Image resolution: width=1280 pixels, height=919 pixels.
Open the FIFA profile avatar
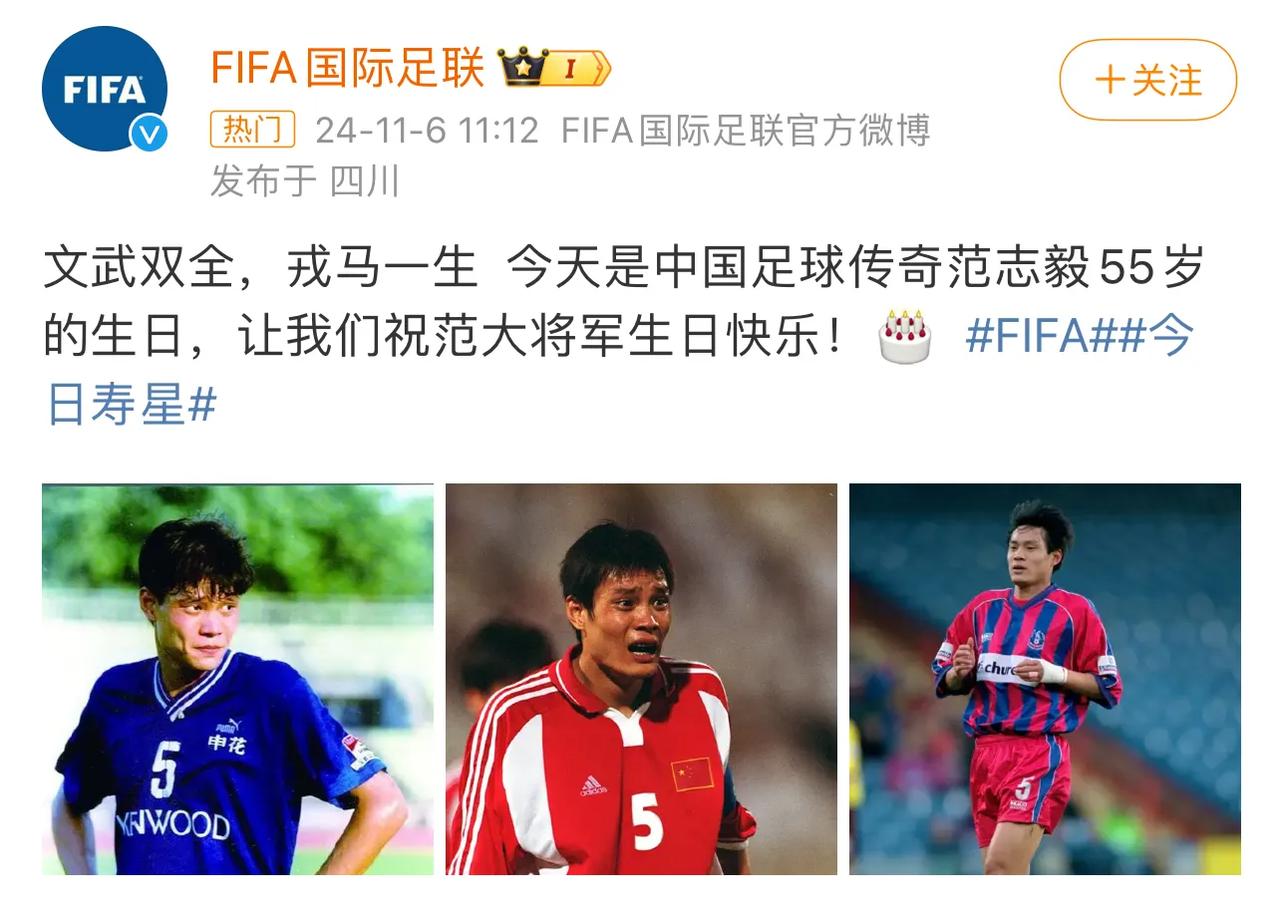pyautogui.click(x=105, y=89)
